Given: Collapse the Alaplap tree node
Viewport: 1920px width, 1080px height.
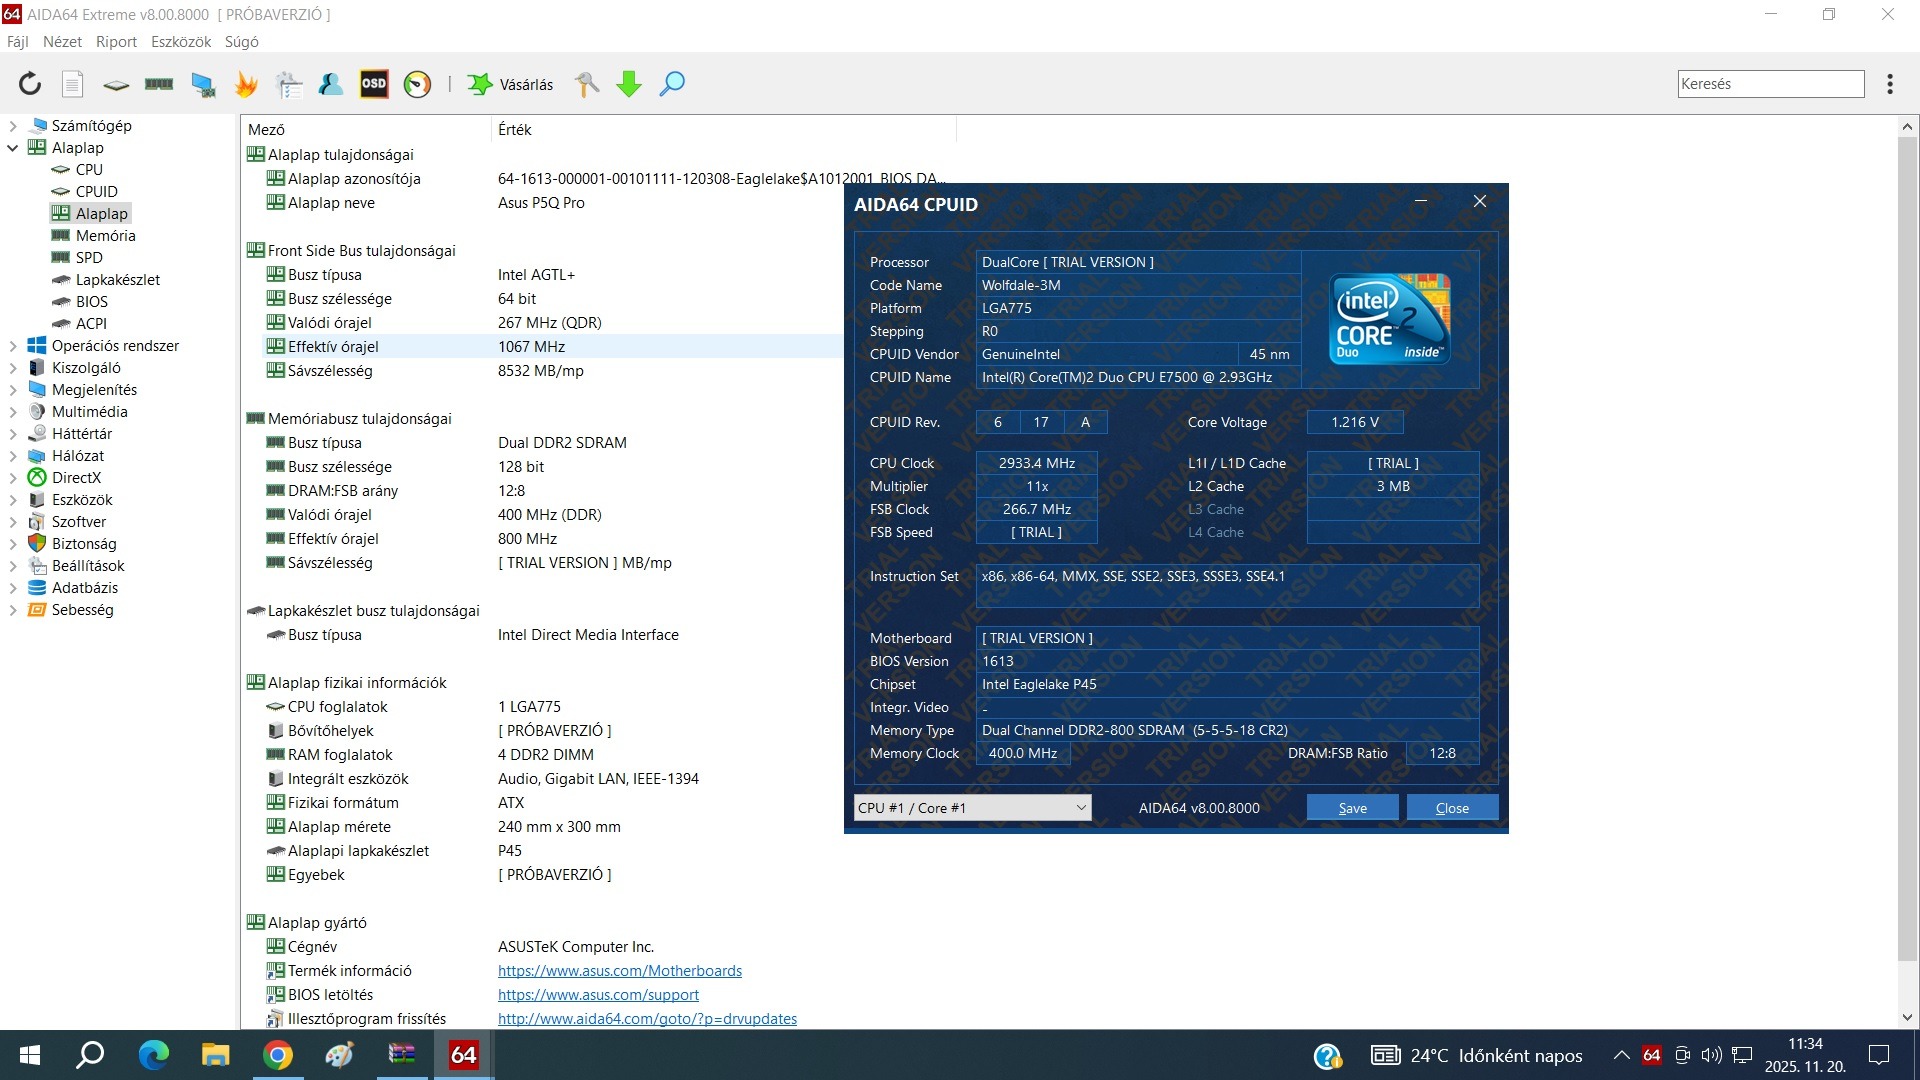Looking at the screenshot, I should coord(13,148).
